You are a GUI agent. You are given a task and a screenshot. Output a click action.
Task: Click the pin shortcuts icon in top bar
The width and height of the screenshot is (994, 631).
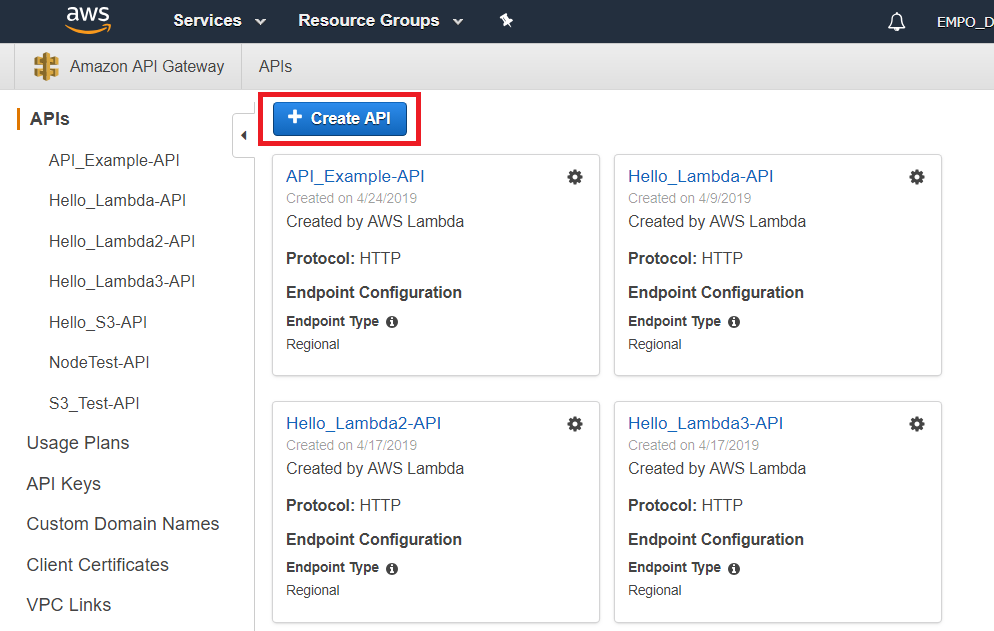(506, 20)
